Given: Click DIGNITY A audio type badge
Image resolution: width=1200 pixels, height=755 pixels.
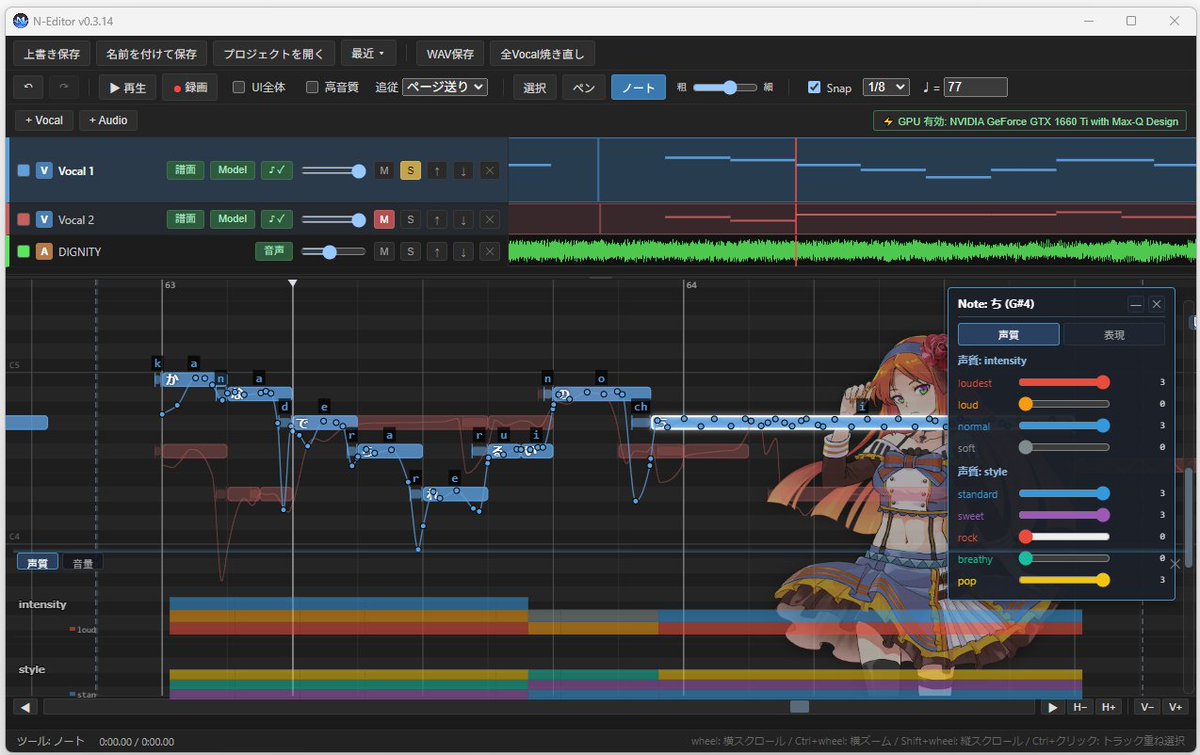Looking at the screenshot, I should 44,252.
